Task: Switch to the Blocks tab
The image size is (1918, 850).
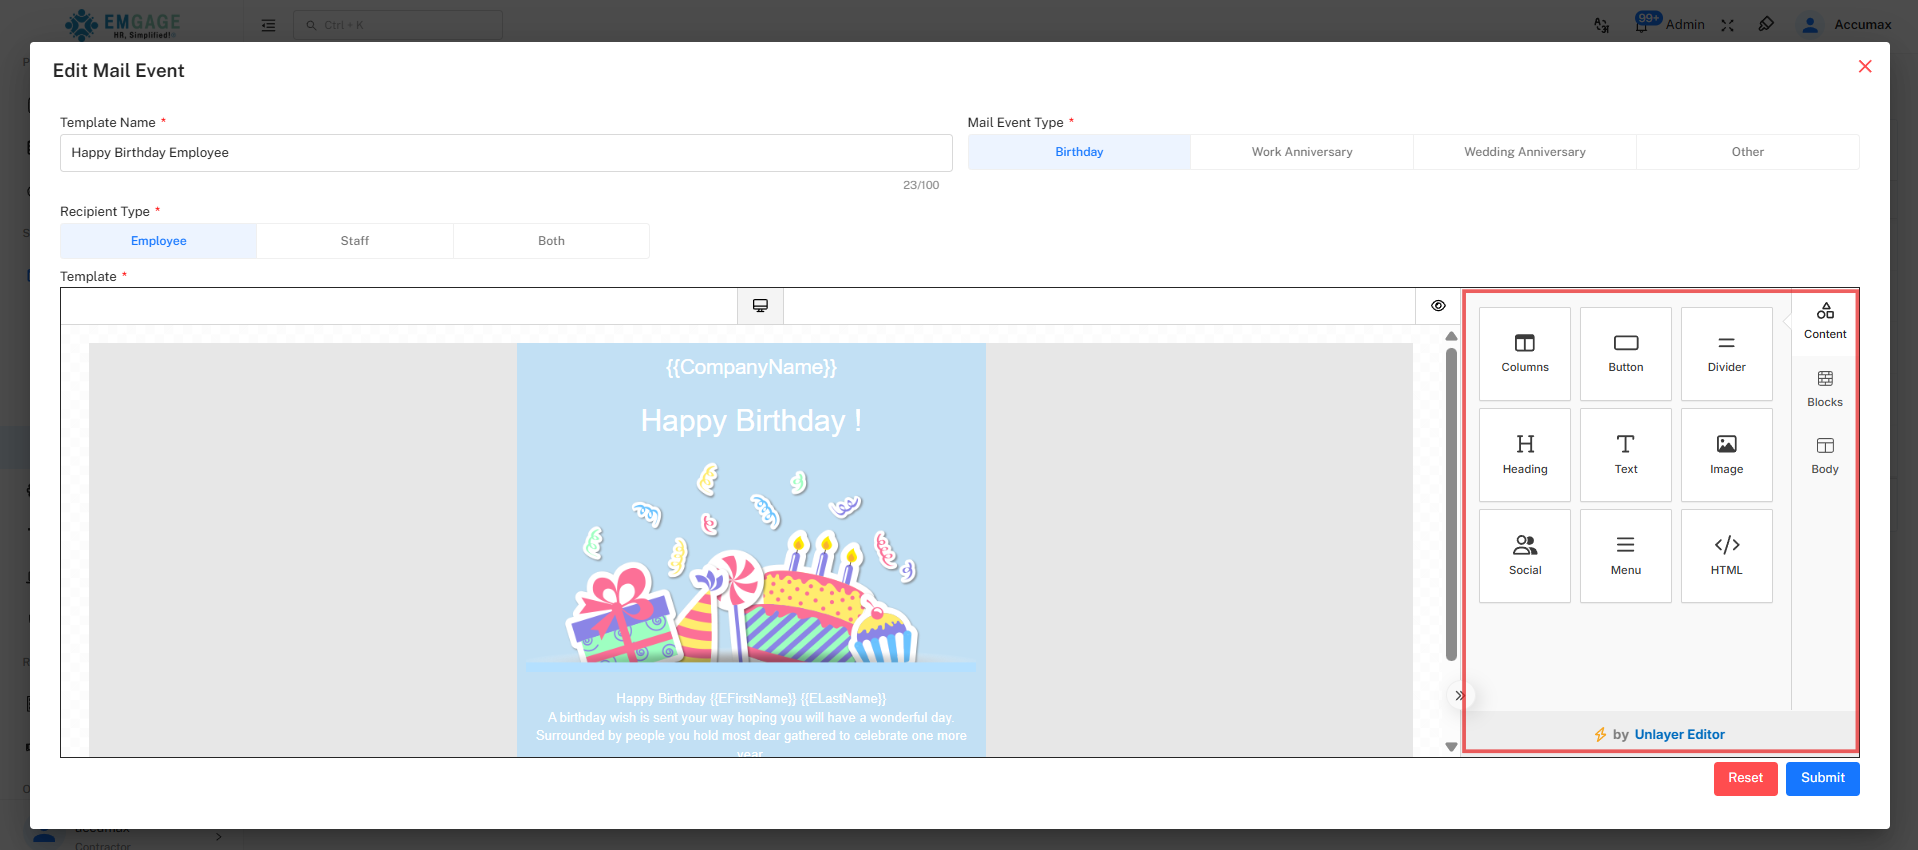Action: [1824, 388]
